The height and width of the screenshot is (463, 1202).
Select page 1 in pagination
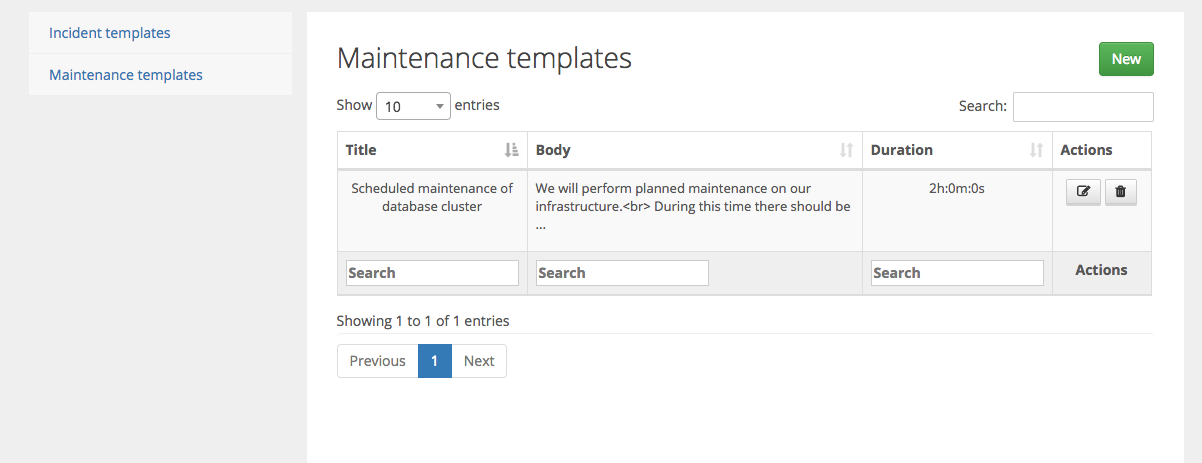click(x=434, y=361)
